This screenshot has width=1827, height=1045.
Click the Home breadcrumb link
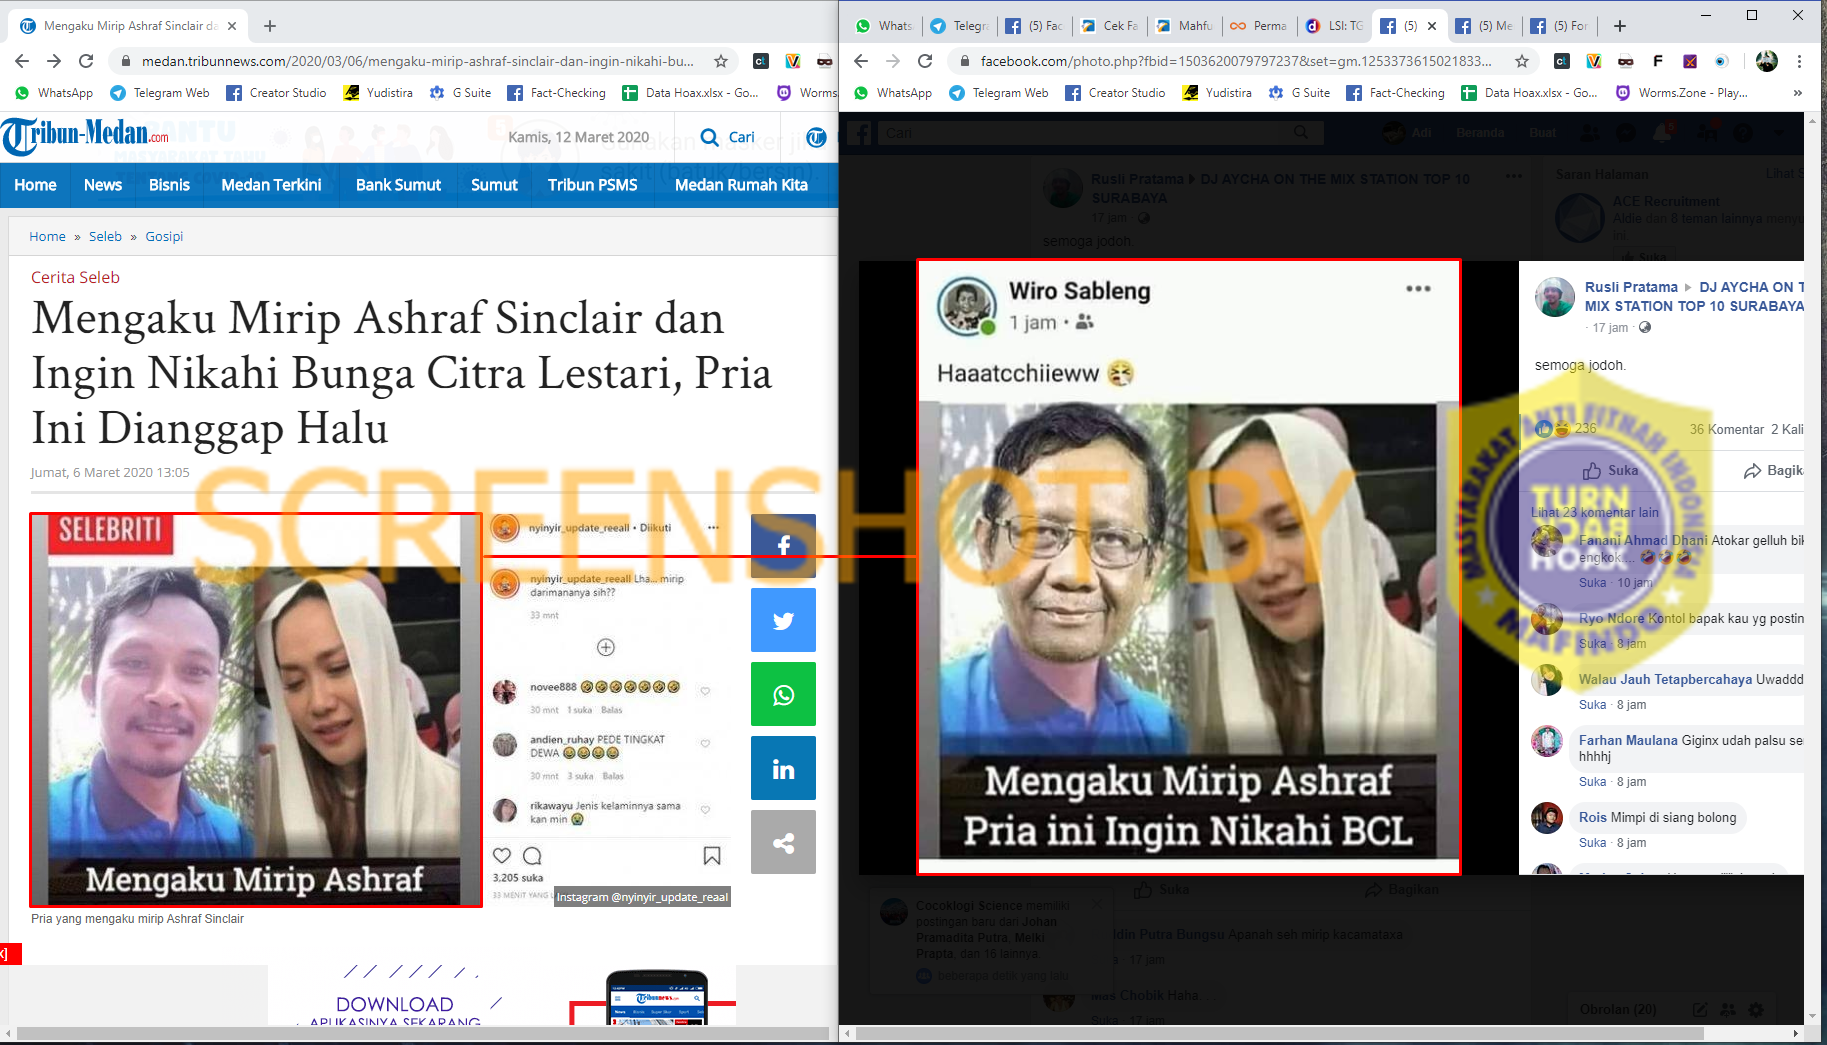(47, 236)
